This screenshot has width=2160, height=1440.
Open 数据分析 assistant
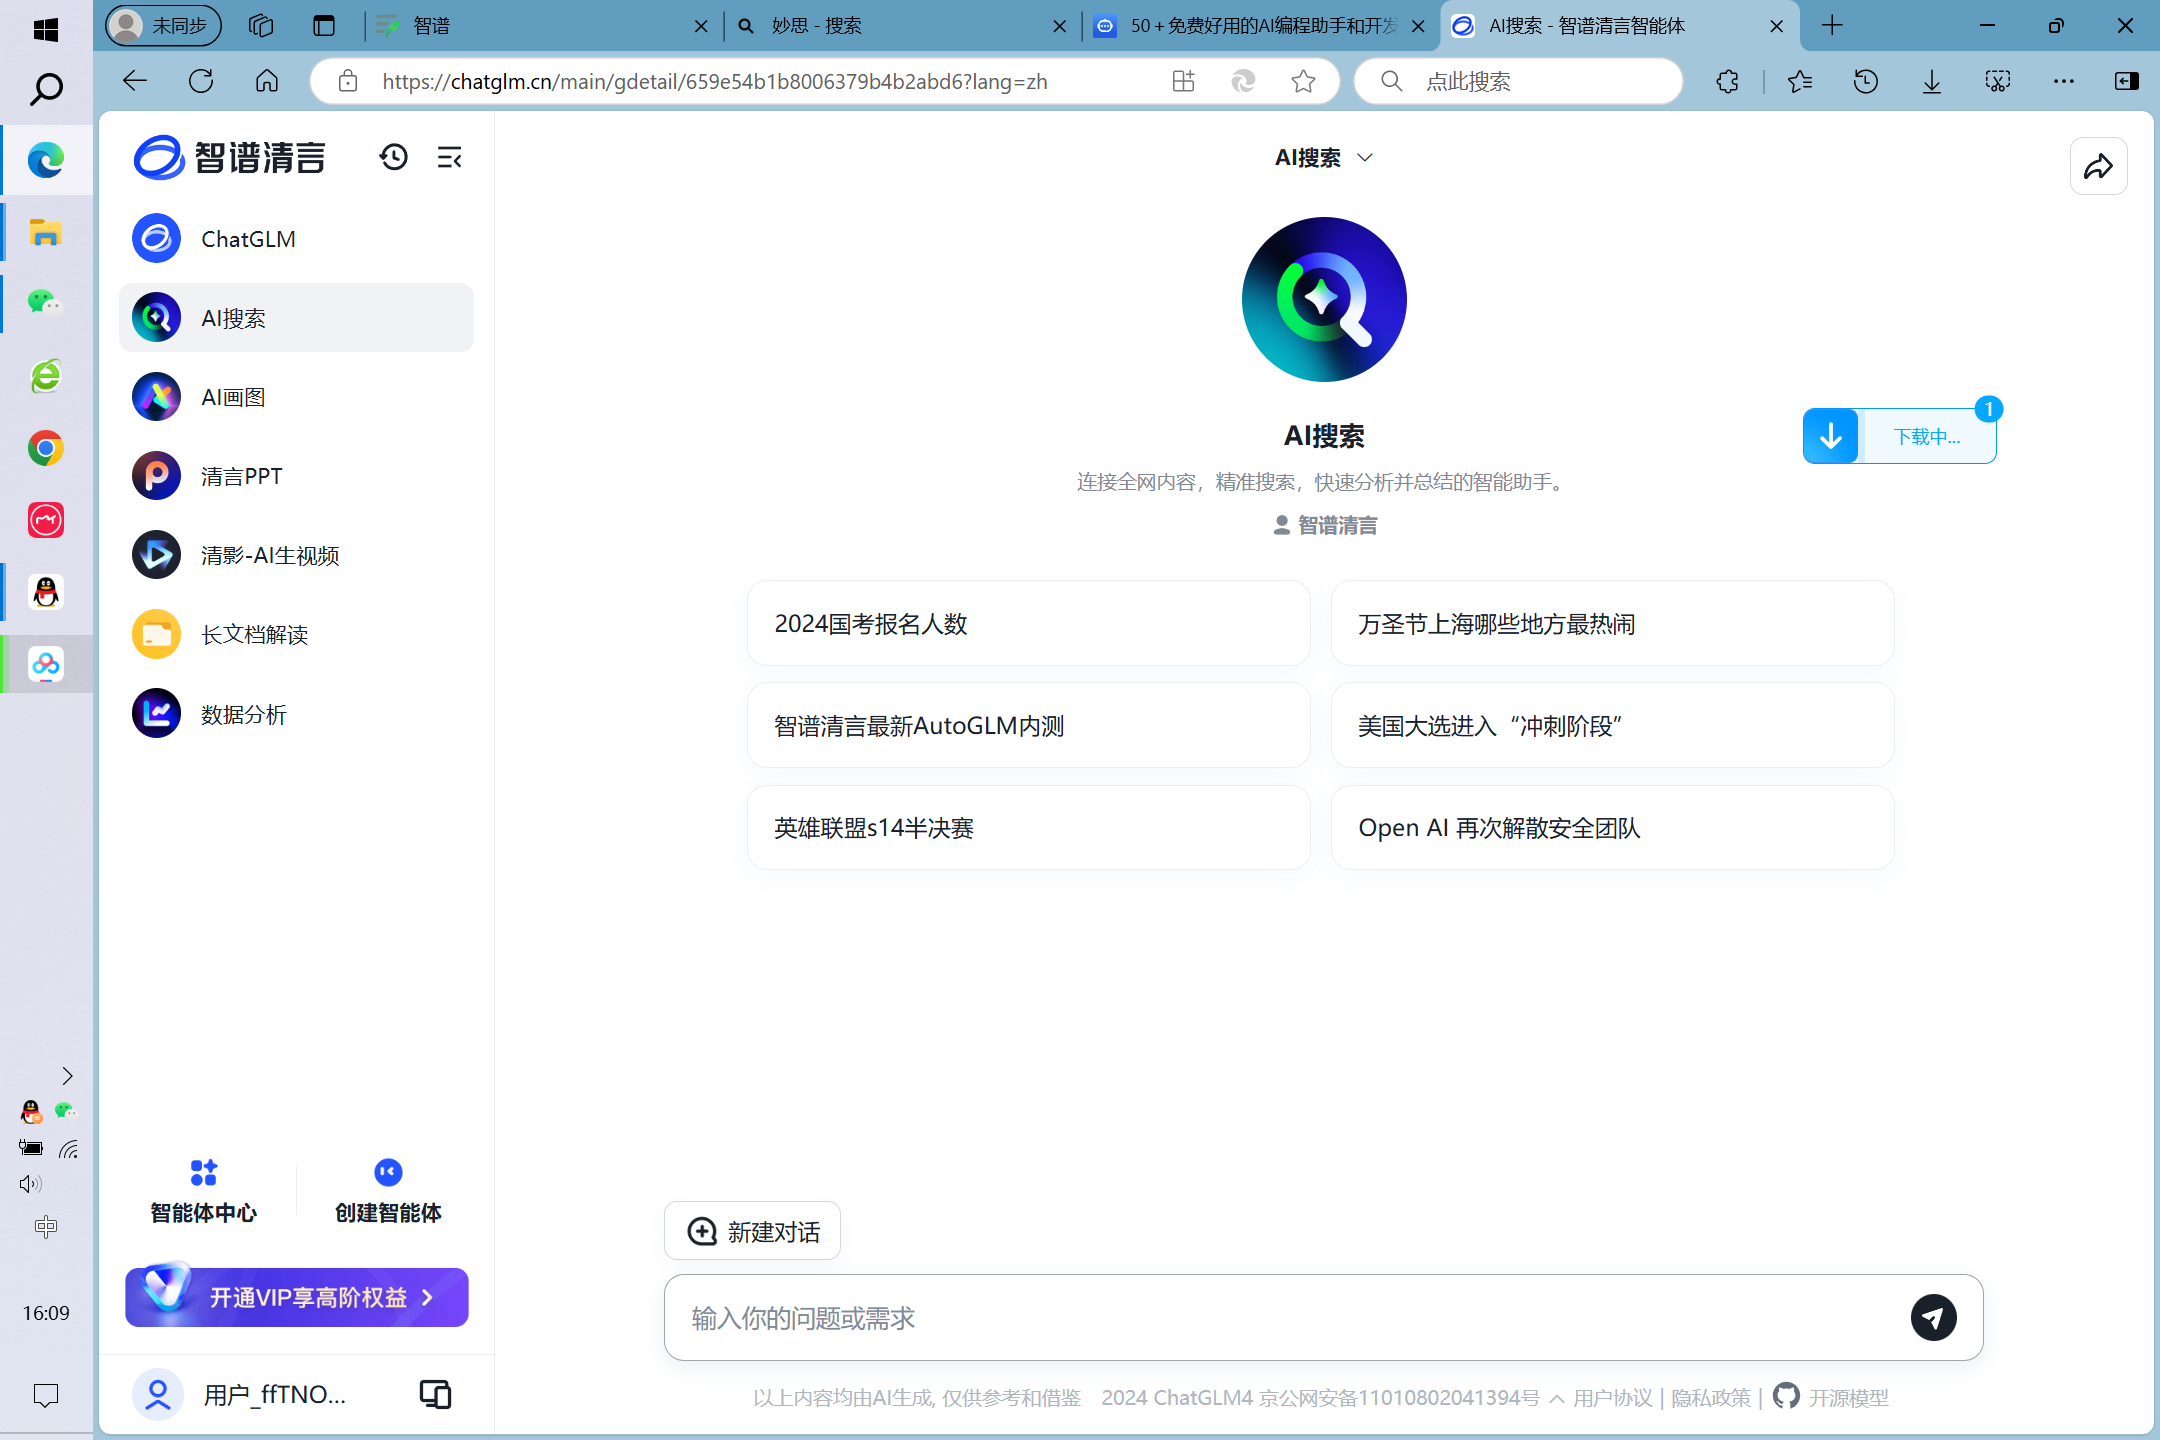[x=296, y=714]
